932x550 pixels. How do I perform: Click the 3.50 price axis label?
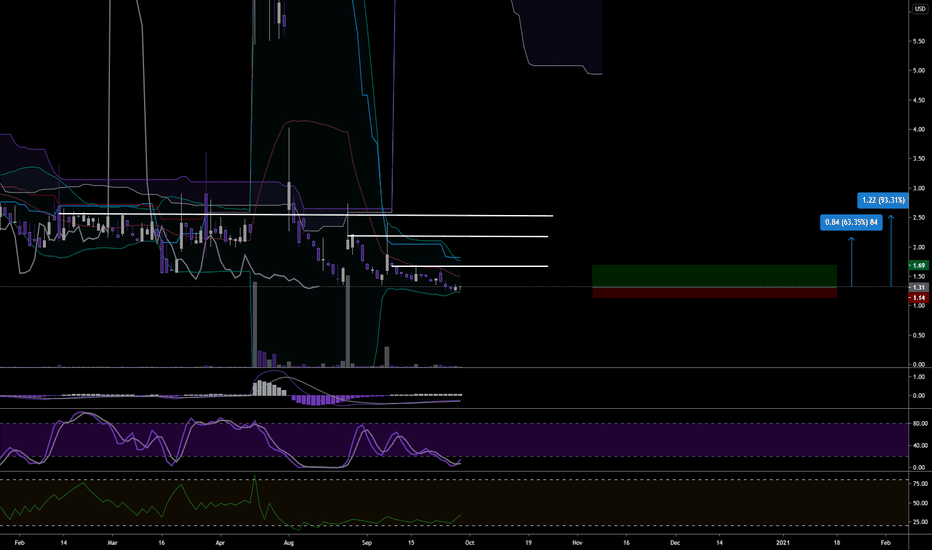click(x=918, y=159)
